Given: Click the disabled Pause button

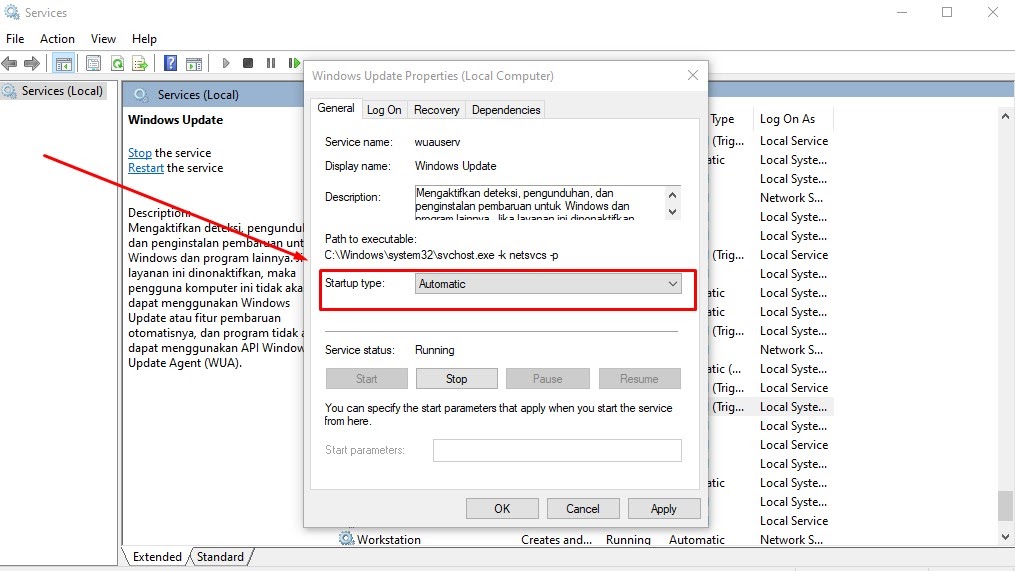Looking at the screenshot, I should point(548,379).
